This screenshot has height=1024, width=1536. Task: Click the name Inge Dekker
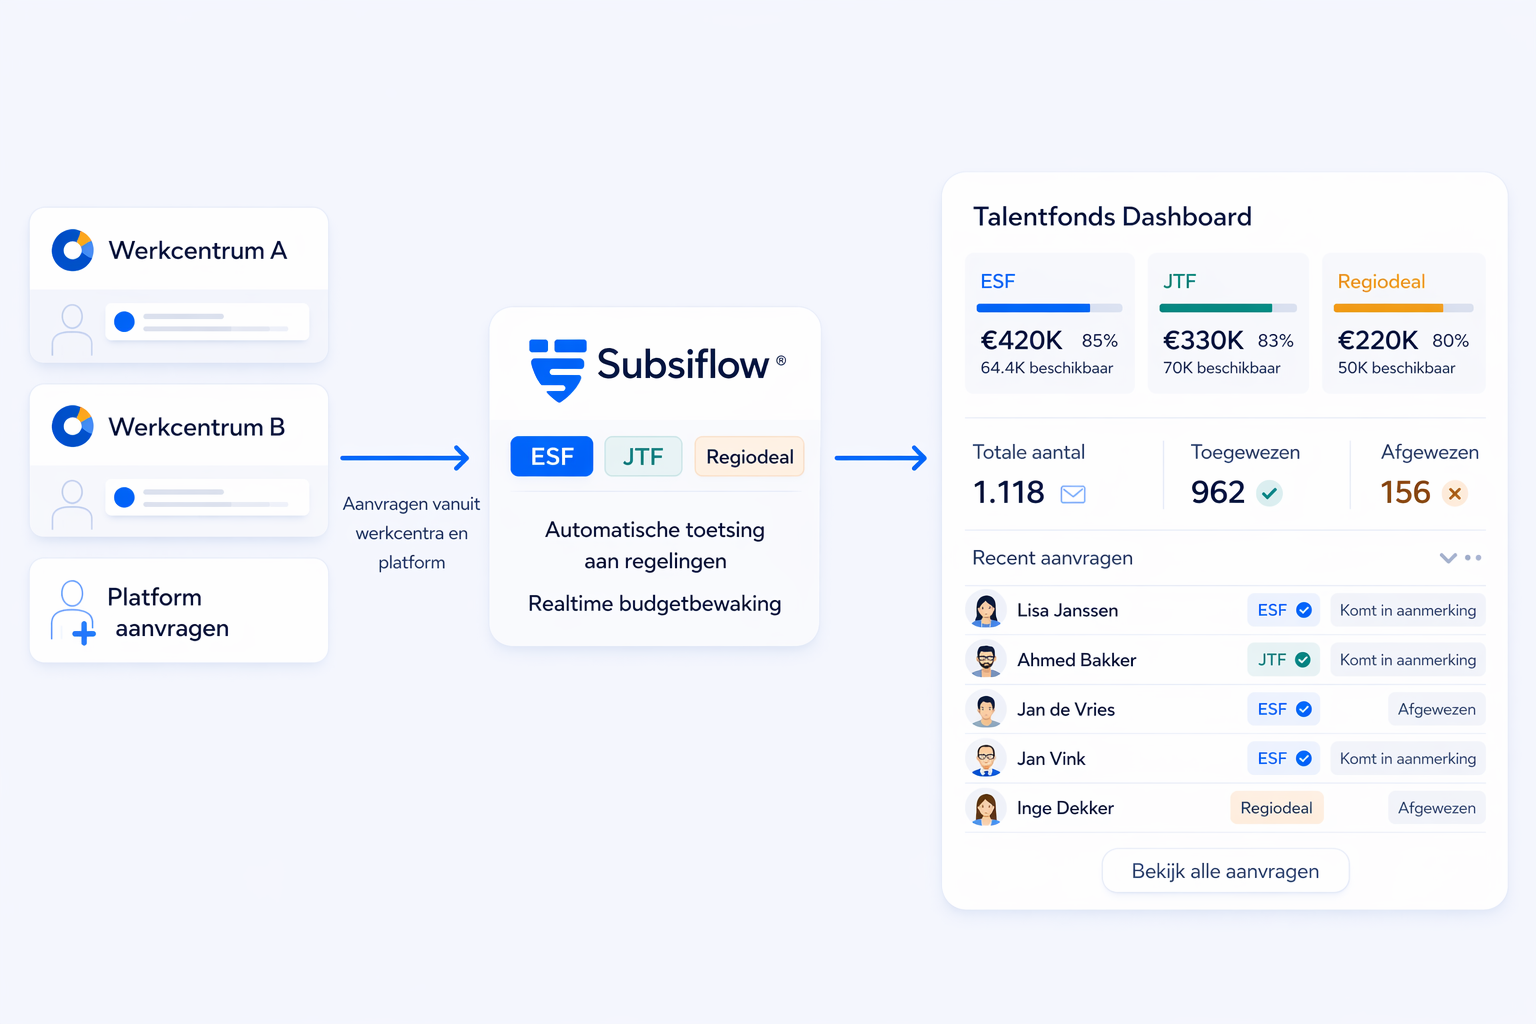pyautogui.click(x=1065, y=808)
